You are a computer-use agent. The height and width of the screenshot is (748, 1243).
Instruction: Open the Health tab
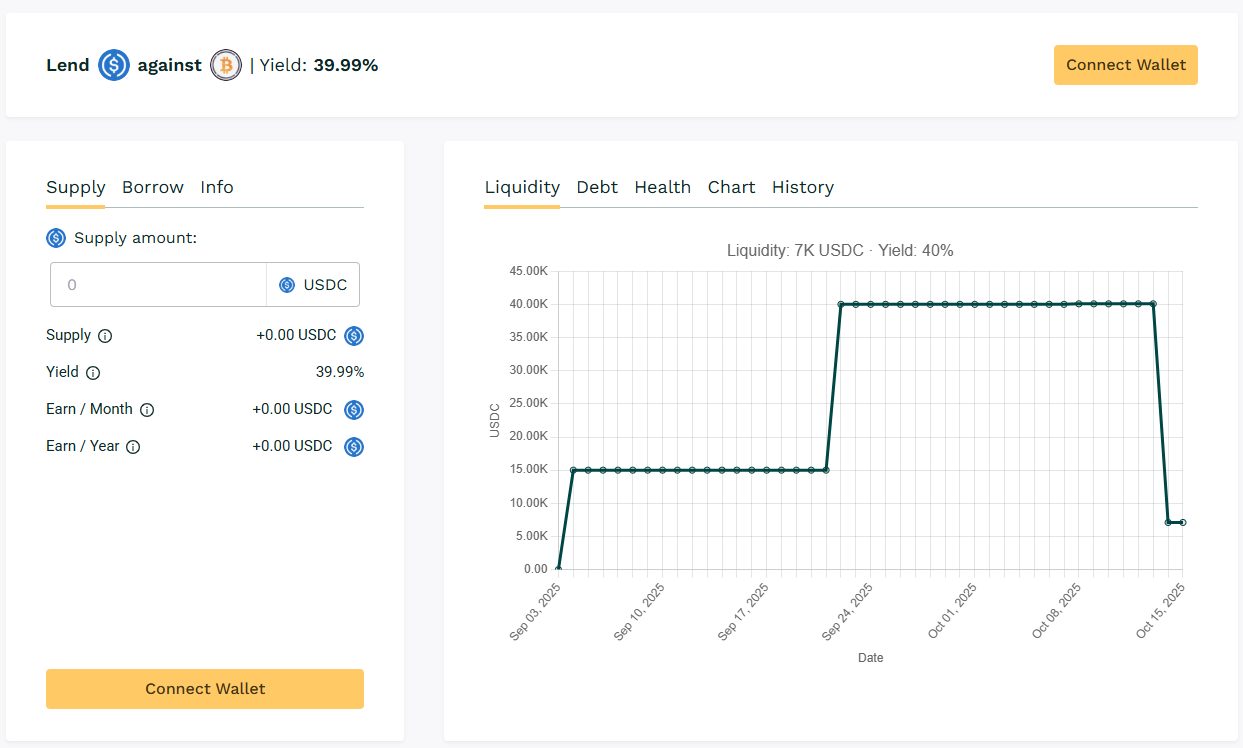662,187
